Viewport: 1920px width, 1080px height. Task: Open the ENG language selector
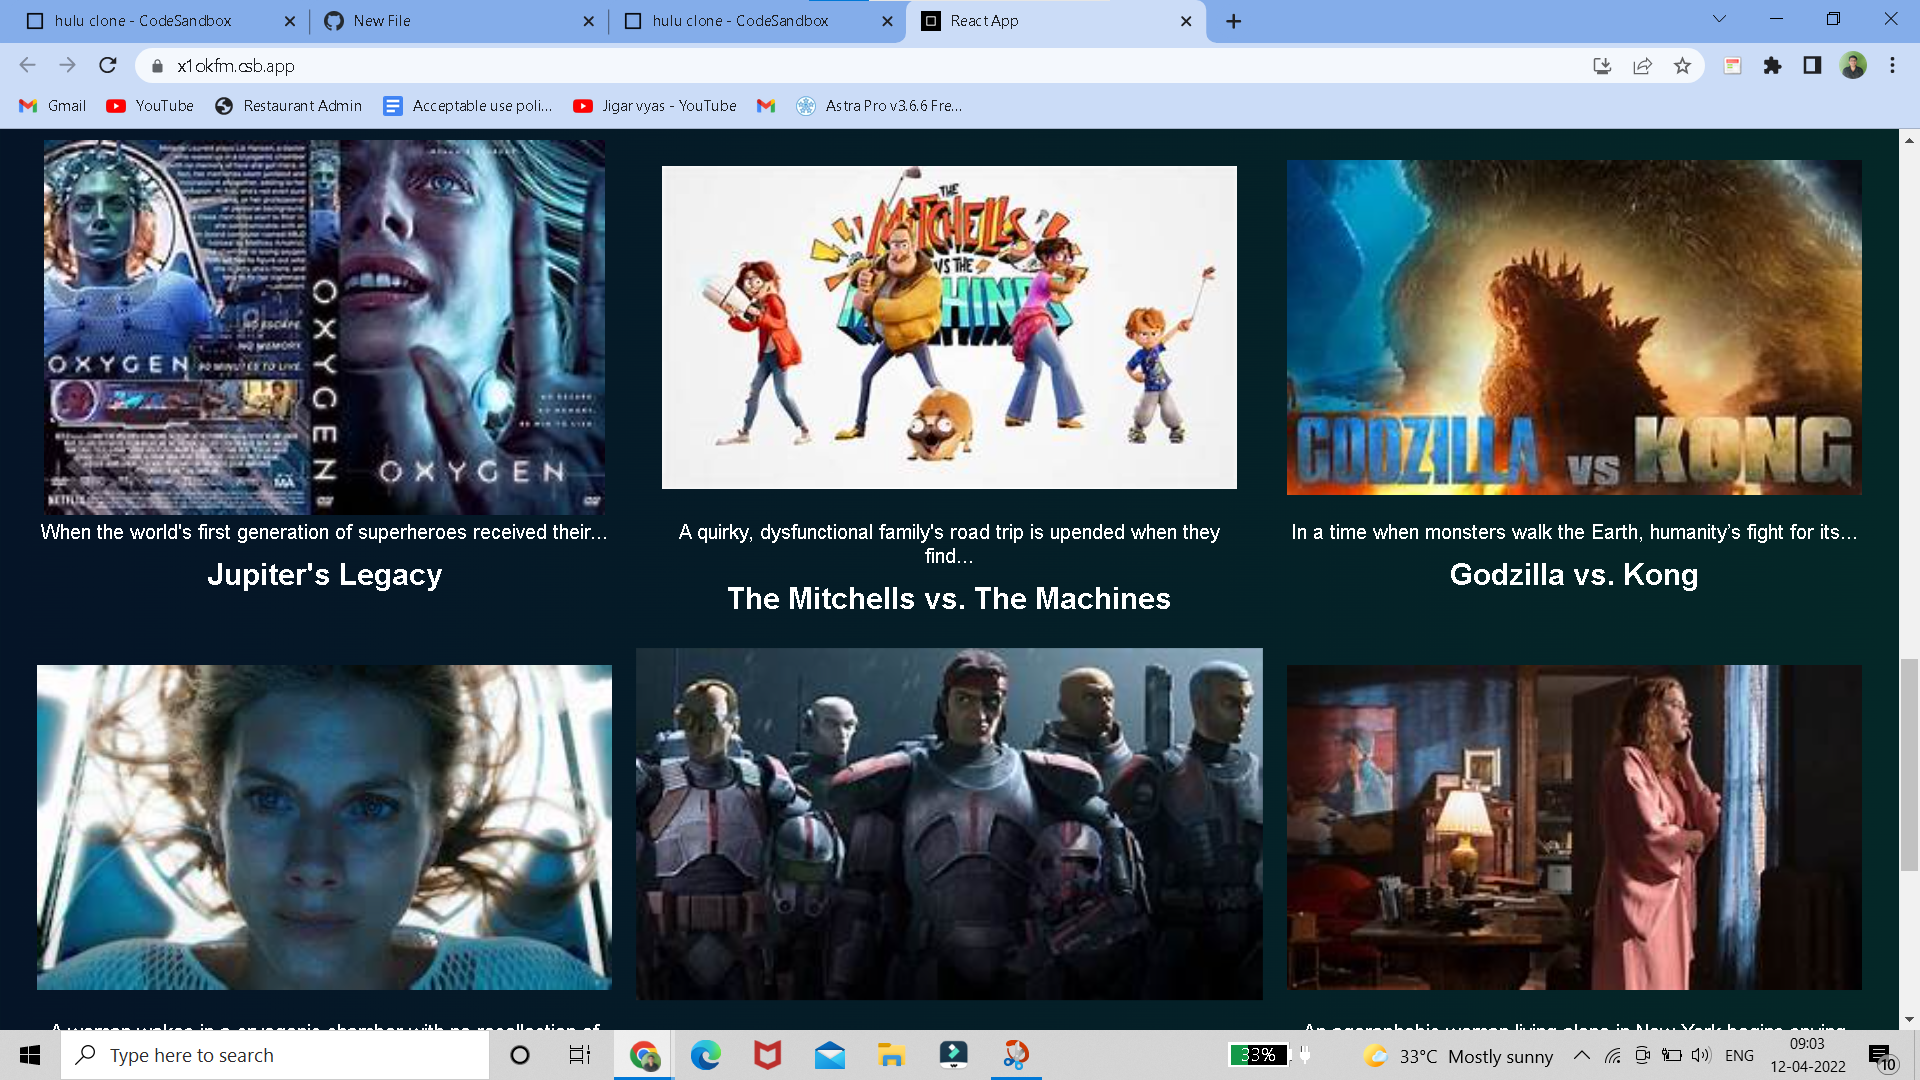(1740, 1055)
